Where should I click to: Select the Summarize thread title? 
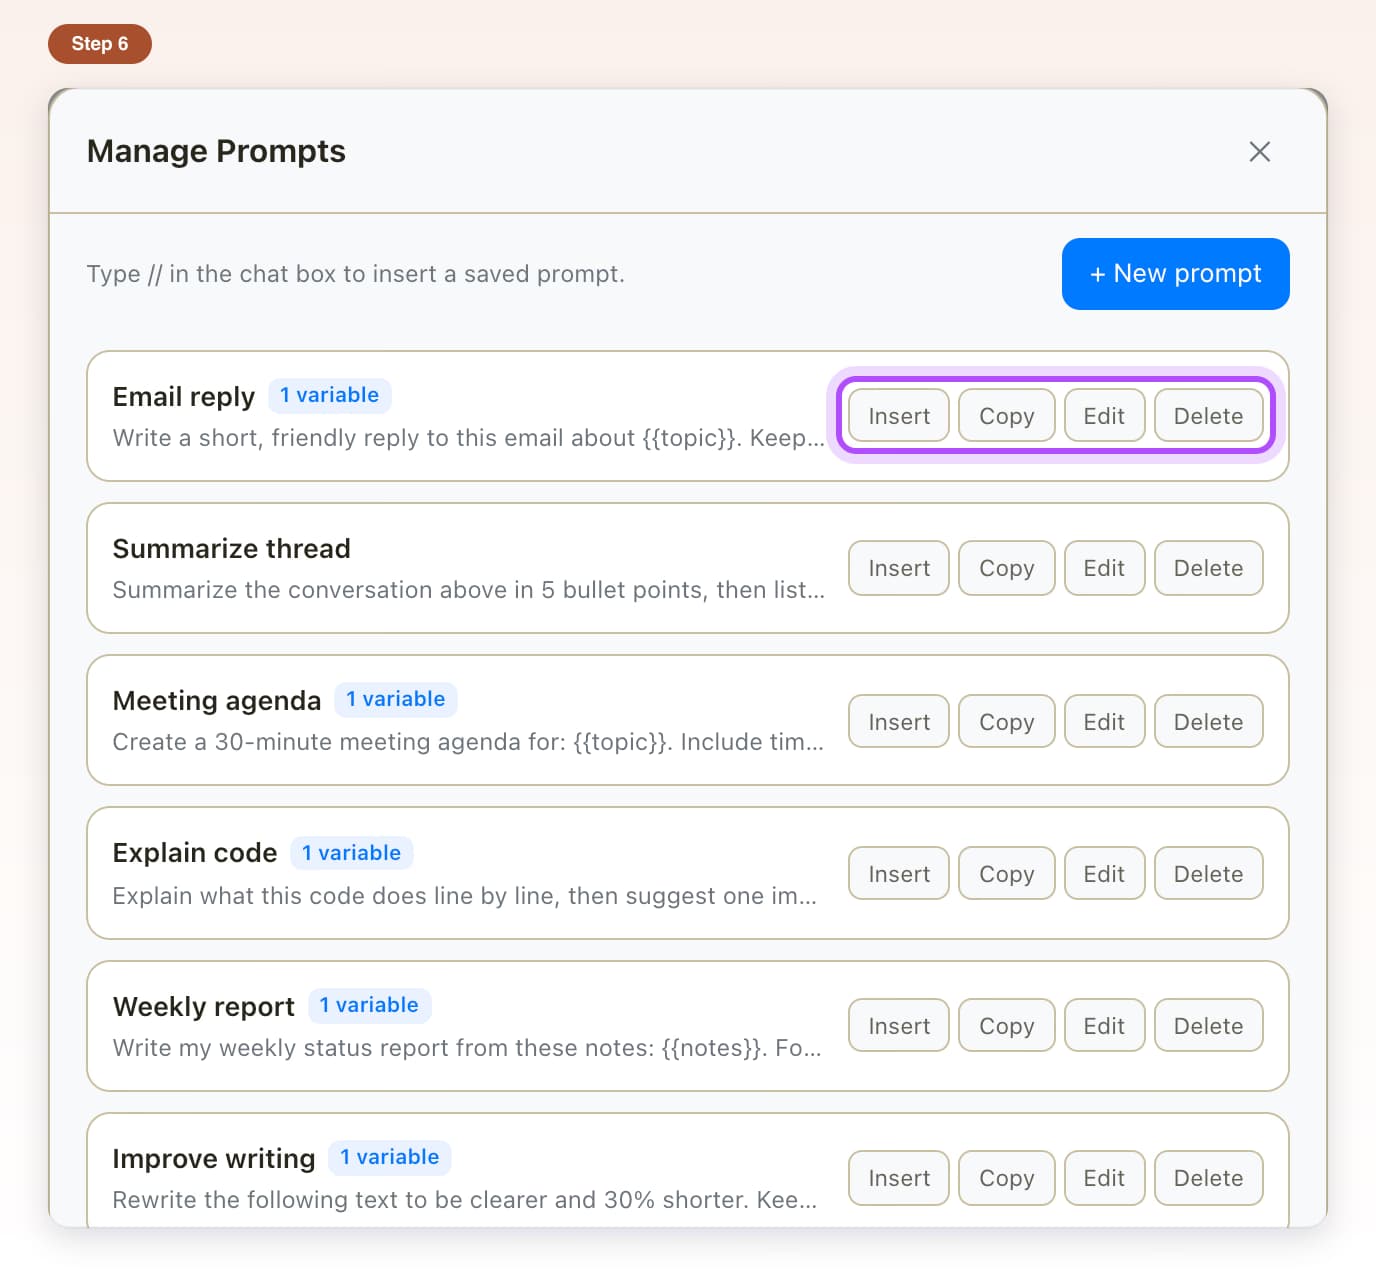(231, 549)
